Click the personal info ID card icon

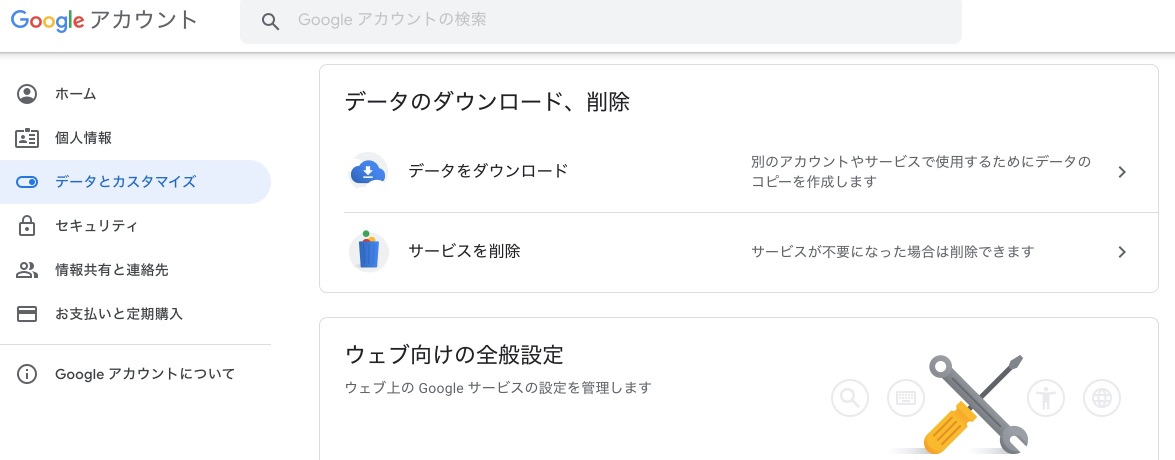coord(27,138)
